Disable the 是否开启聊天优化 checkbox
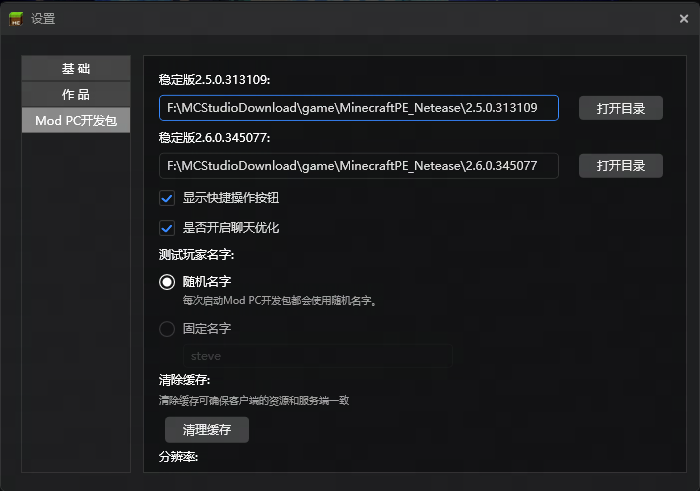 click(167, 227)
